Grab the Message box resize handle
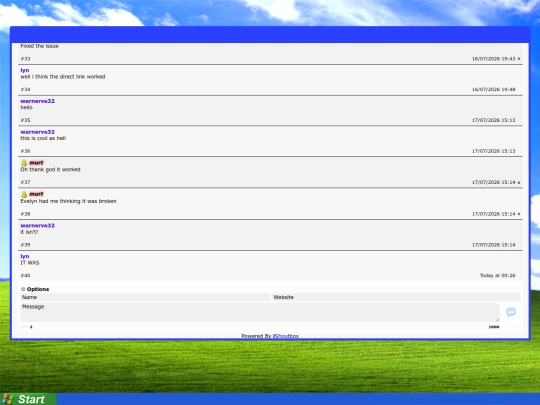 tap(497, 320)
